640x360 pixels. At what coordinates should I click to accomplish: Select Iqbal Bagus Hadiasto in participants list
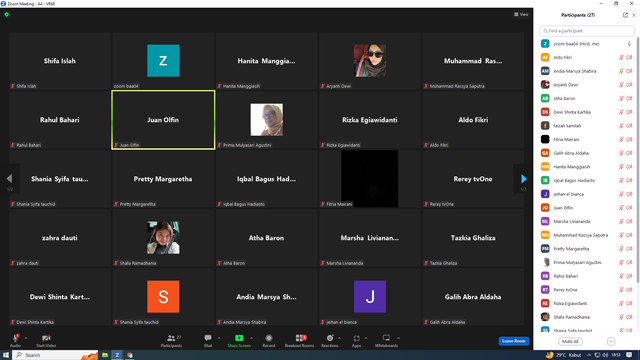[x=587, y=180]
